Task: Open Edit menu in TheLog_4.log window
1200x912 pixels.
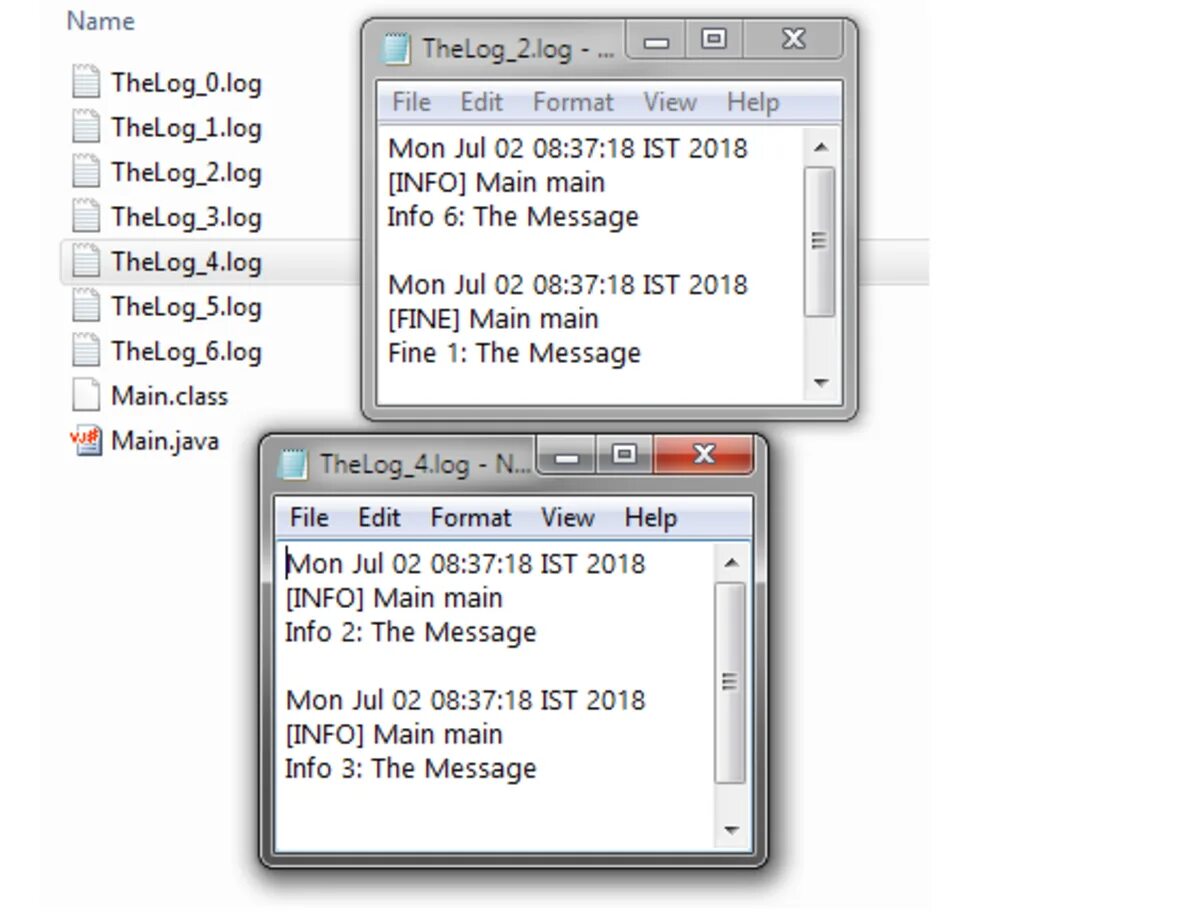Action: pyautogui.click(x=379, y=518)
